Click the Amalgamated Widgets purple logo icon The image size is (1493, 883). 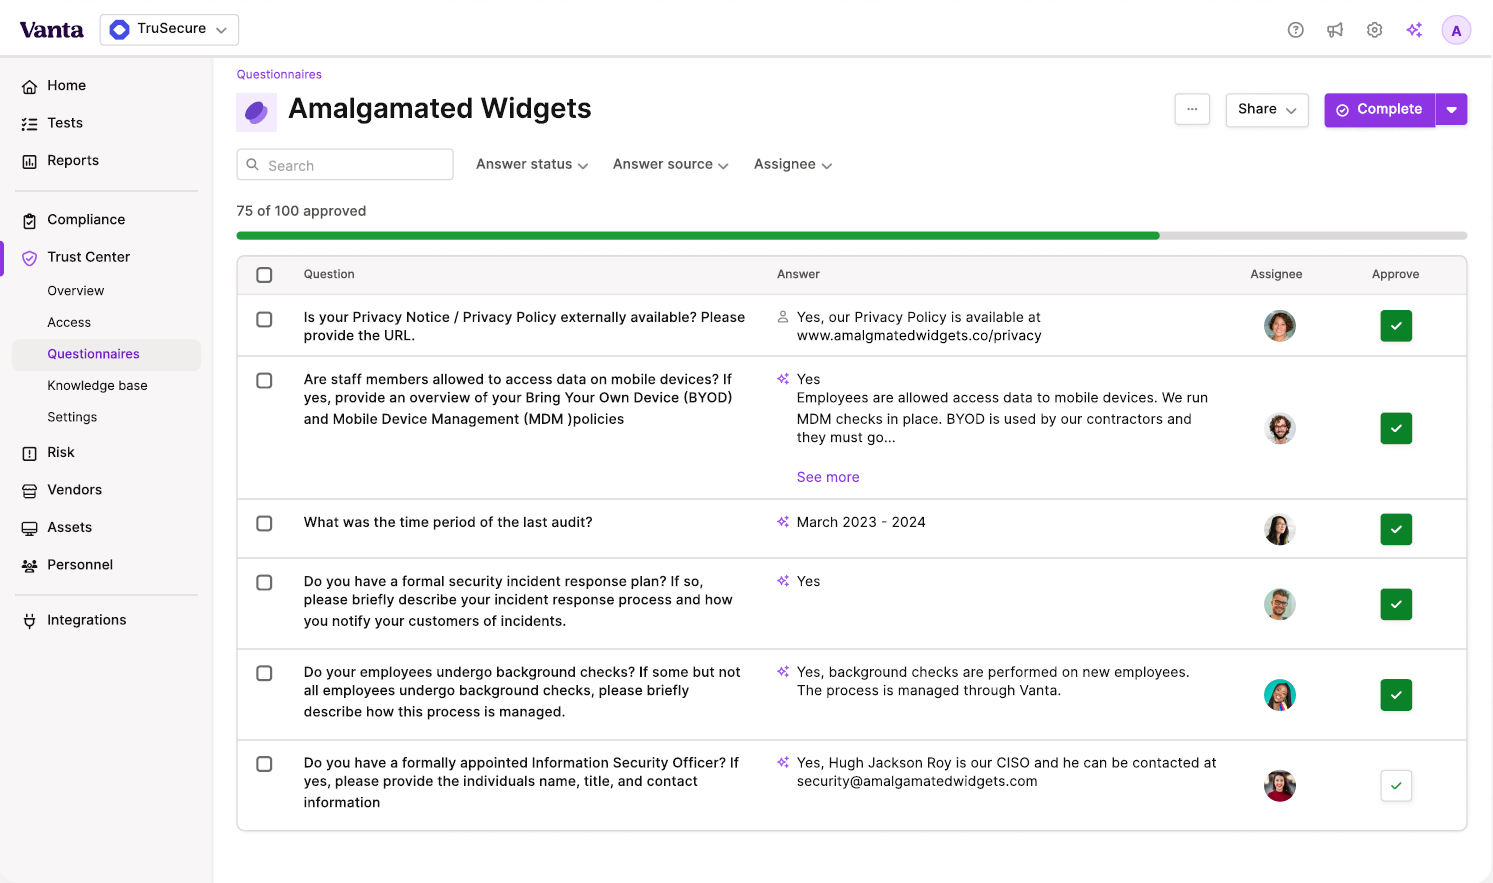point(256,112)
